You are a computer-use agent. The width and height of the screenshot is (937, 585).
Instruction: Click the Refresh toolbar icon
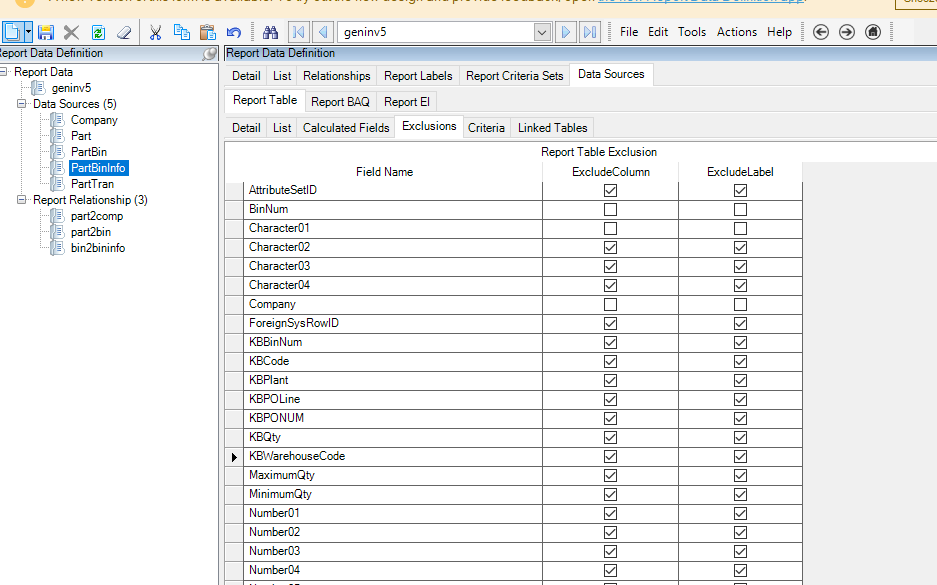coord(98,32)
